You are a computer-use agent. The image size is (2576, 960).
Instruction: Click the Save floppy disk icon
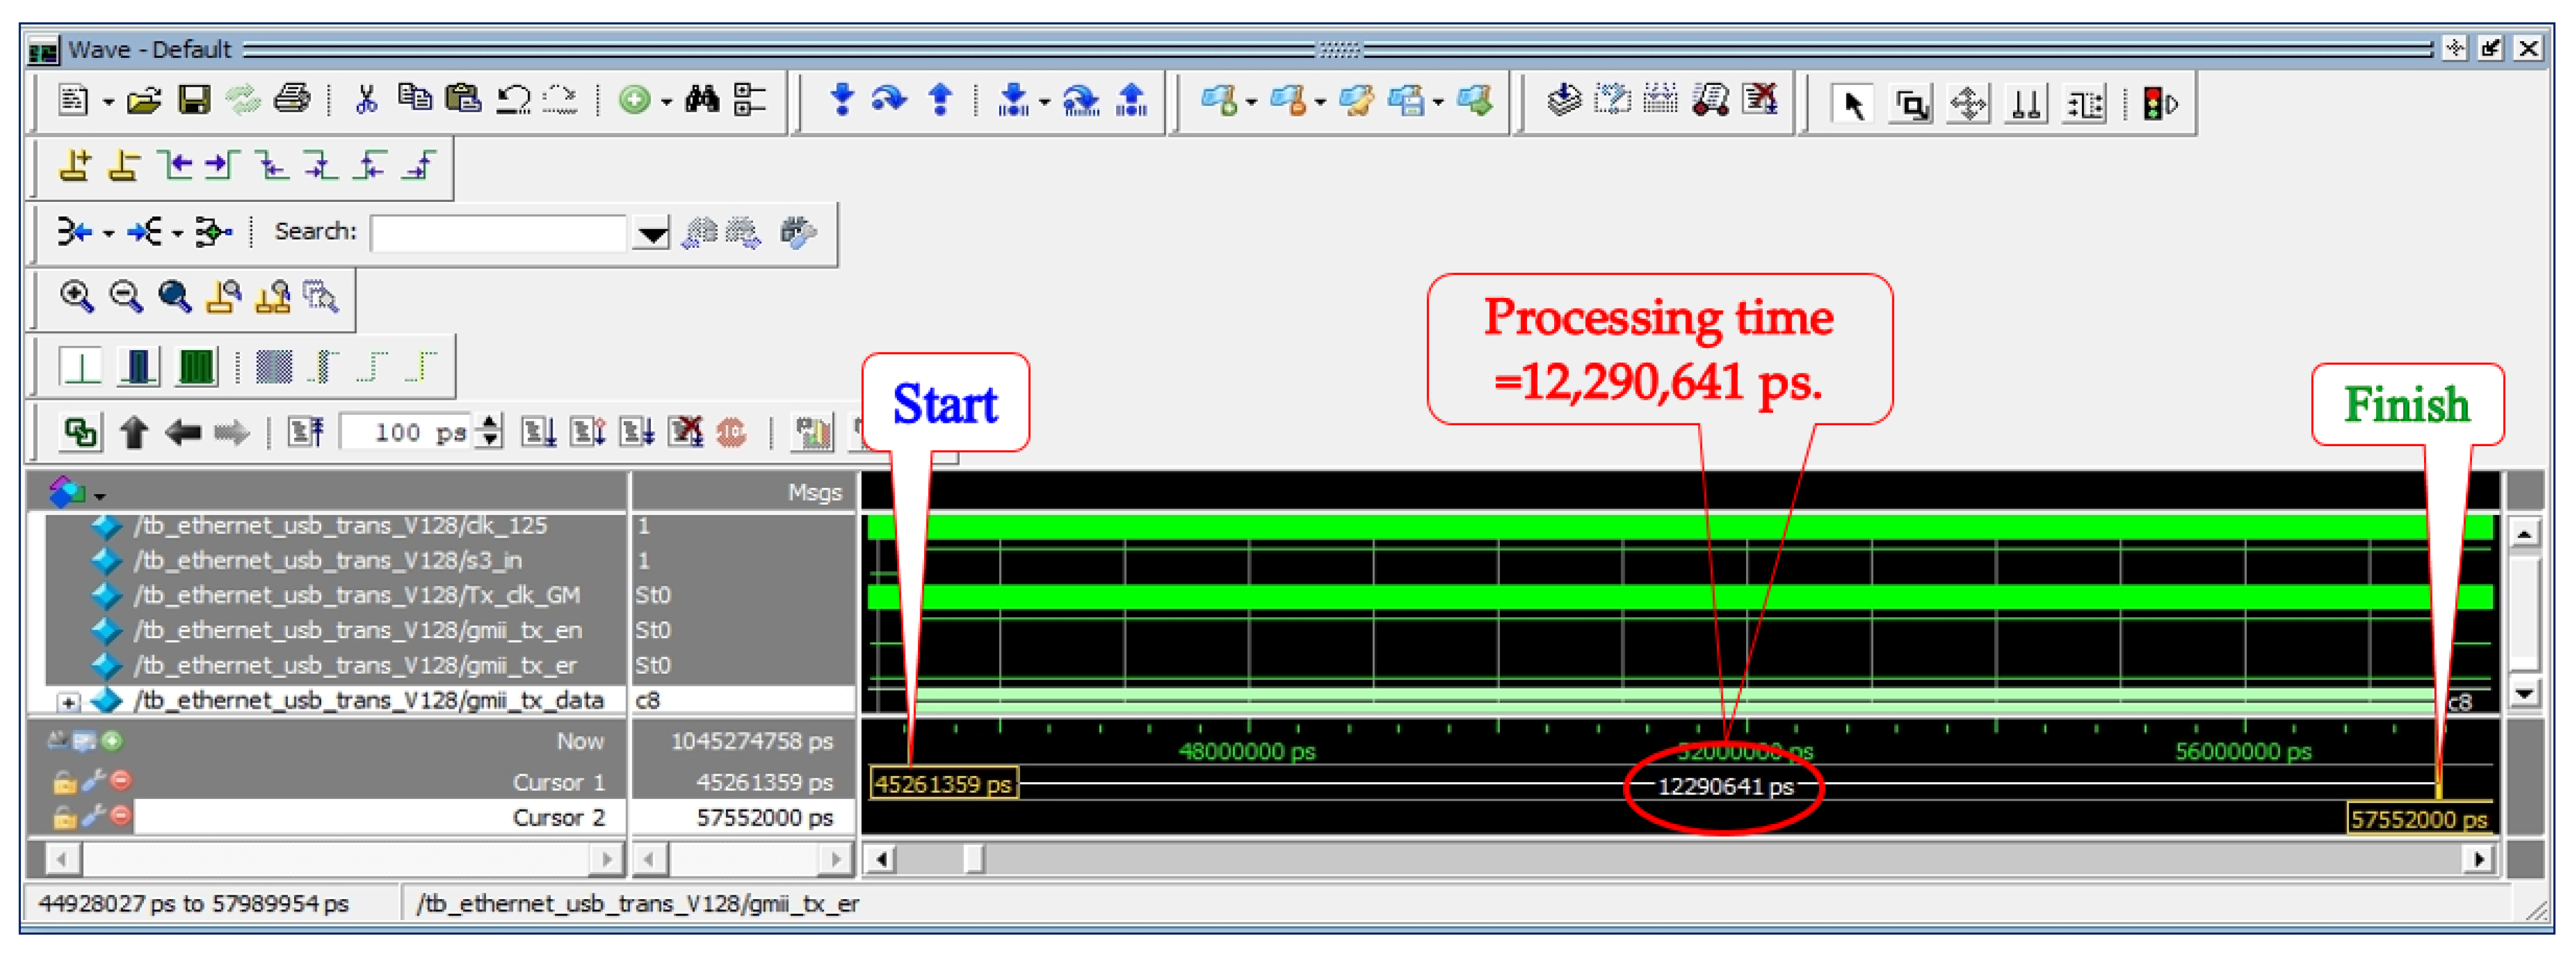tap(194, 100)
